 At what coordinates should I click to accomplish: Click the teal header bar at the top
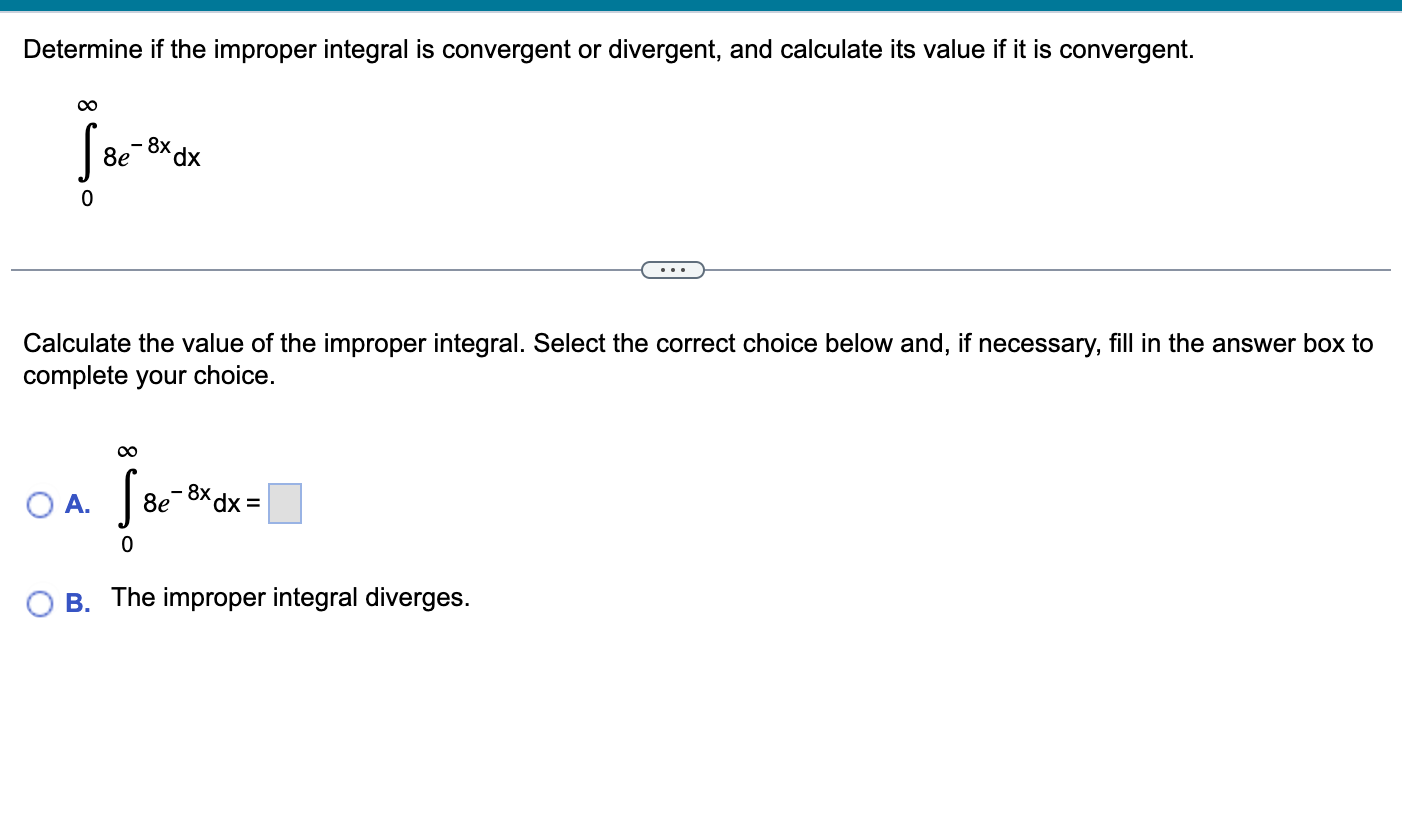coord(700,6)
